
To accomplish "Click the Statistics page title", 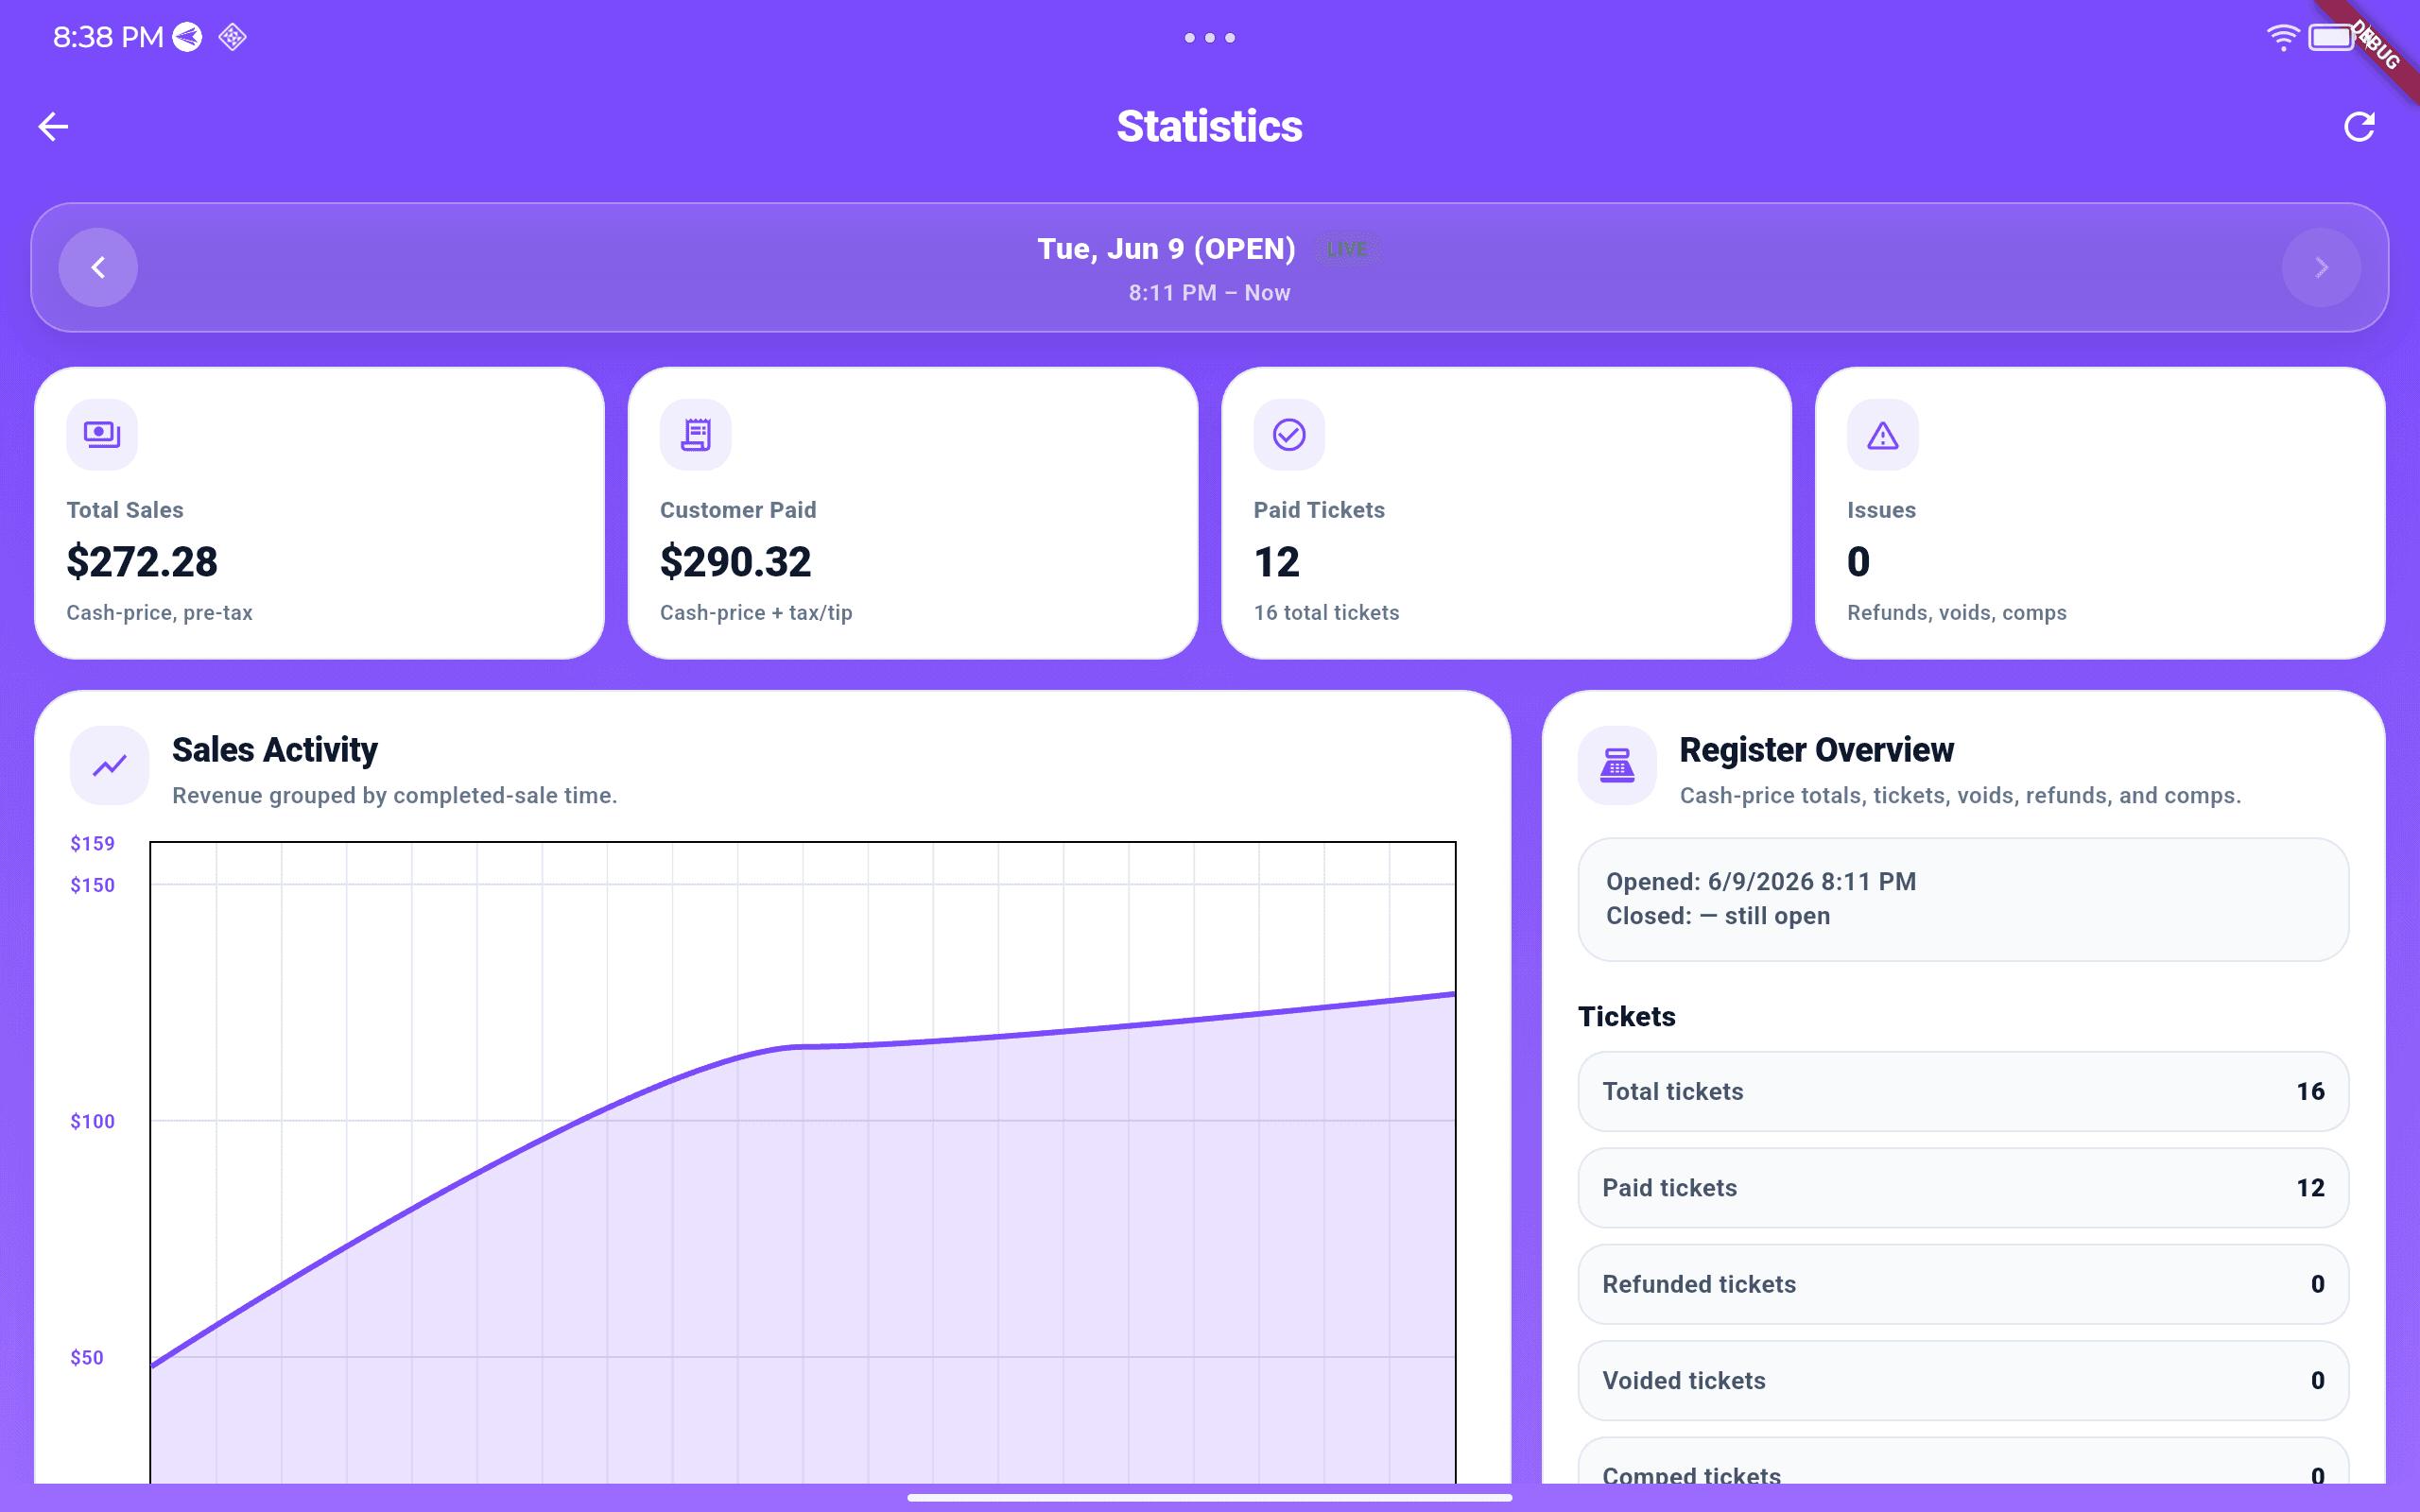I will (x=1209, y=126).
